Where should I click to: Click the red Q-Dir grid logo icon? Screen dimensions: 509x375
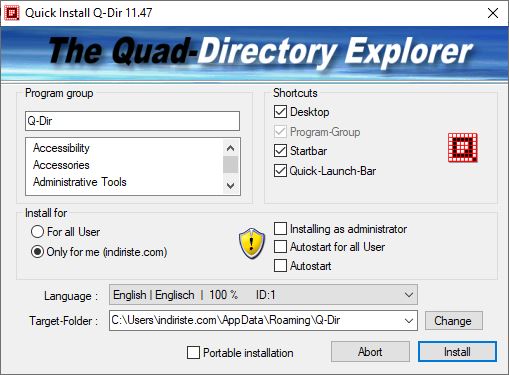[463, 148]
